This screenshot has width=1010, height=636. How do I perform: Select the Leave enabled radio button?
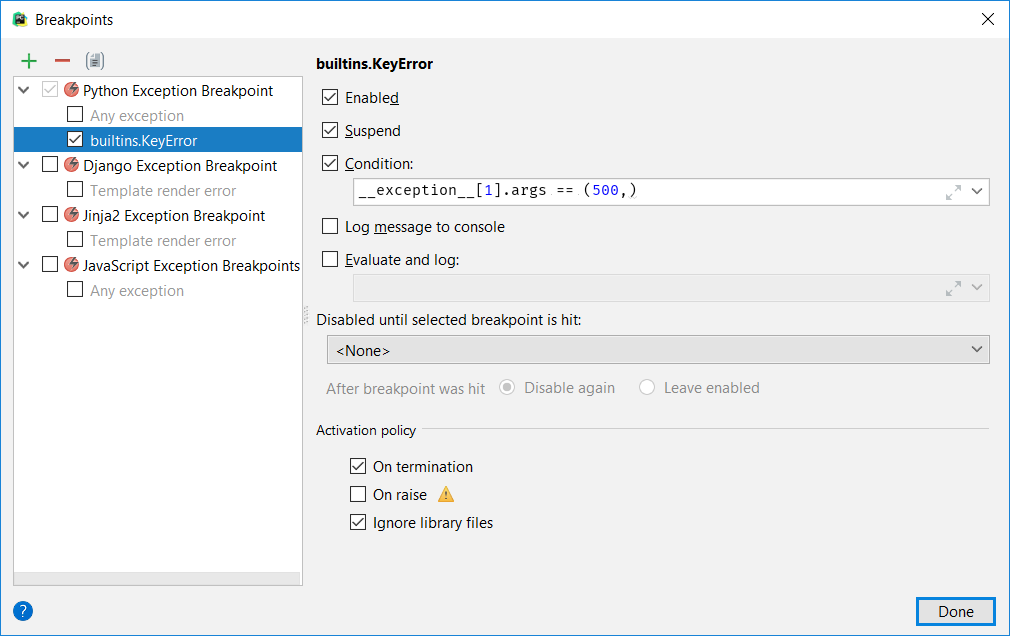coord(647,387)
